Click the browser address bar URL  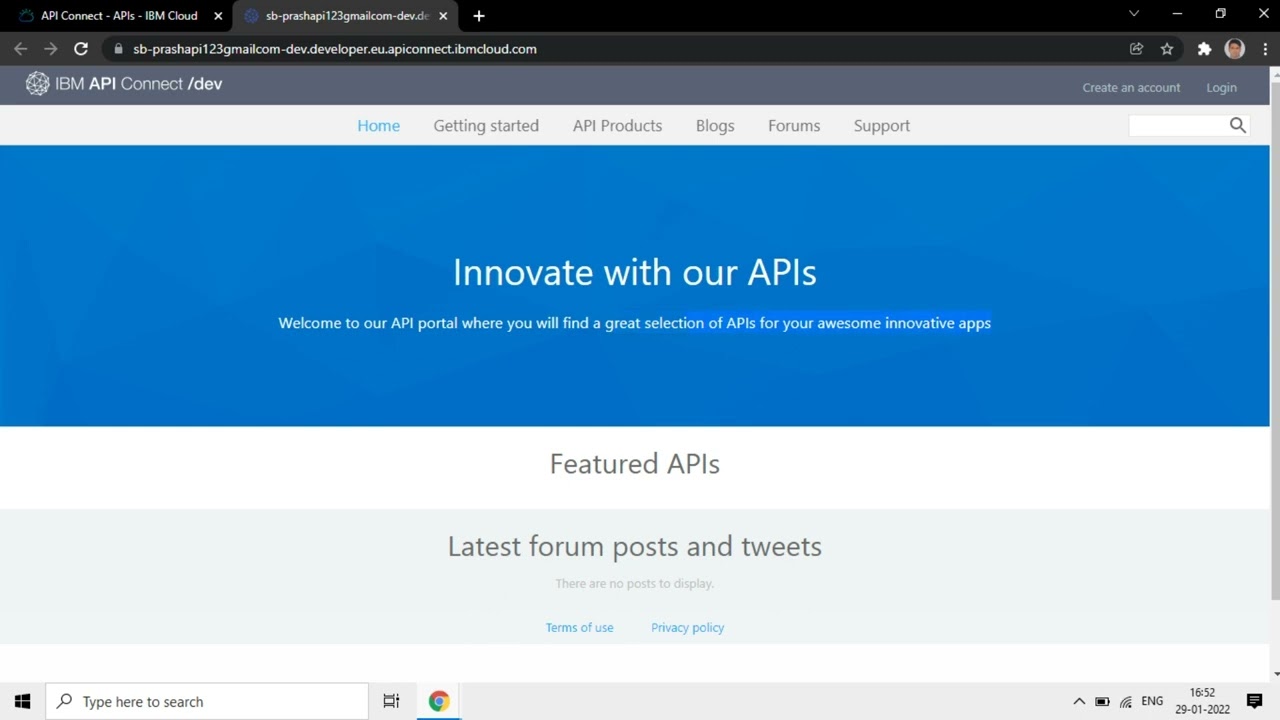(x=335, y=48)
